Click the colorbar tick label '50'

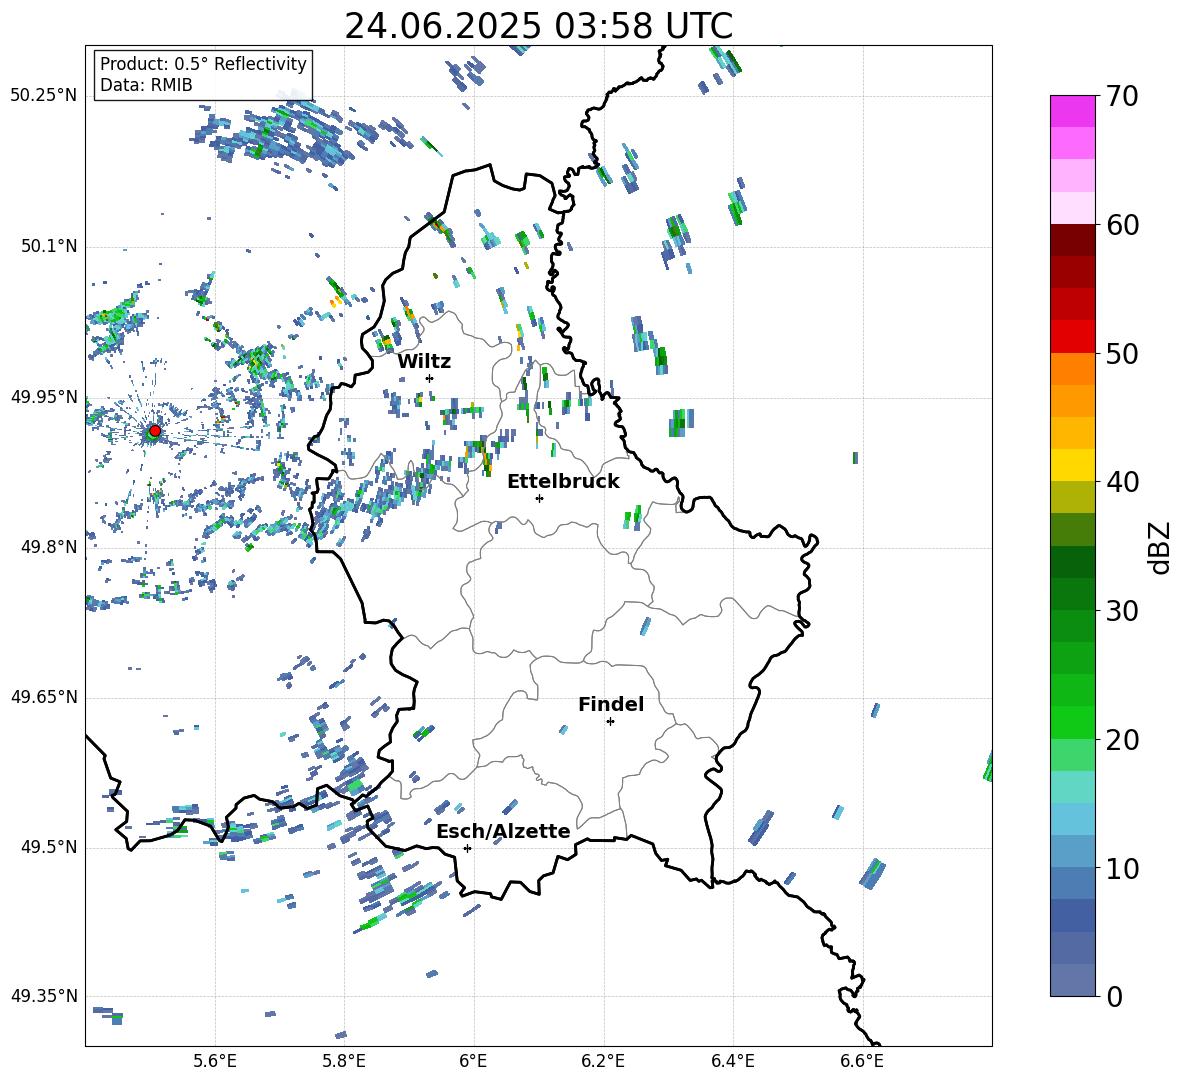pyautogui.click(x=1122, y=353)
